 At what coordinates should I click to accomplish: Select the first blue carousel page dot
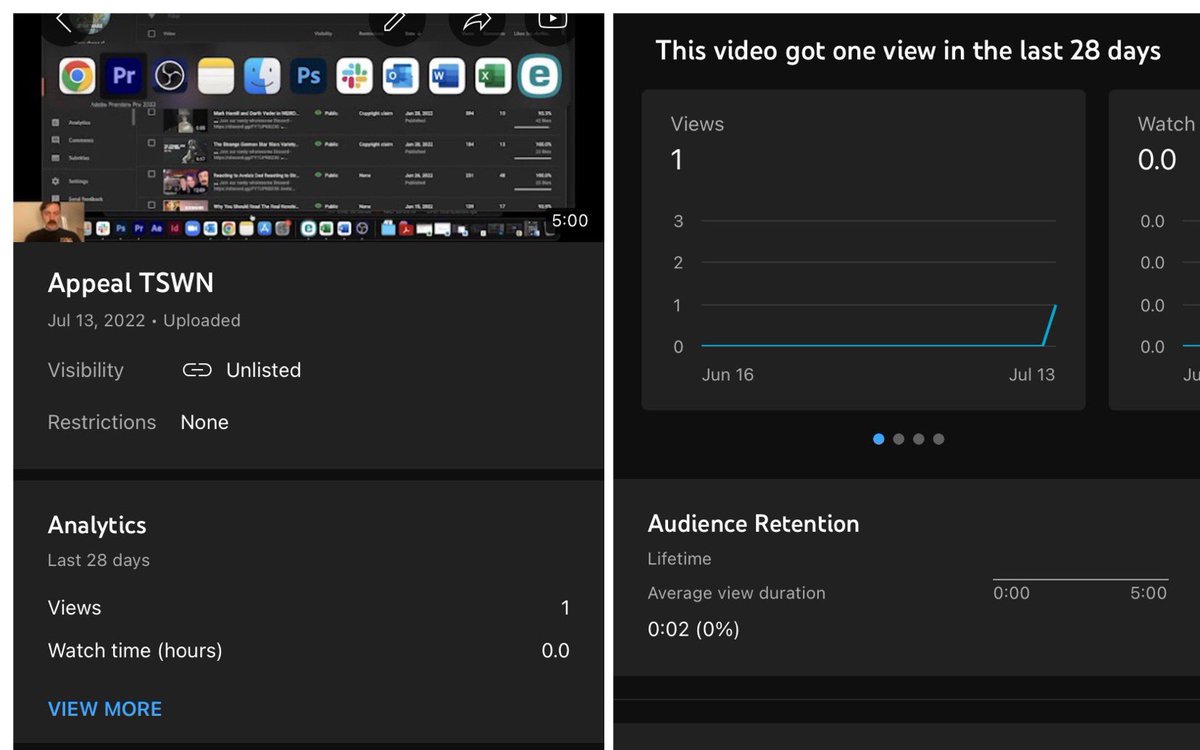(x=879, y=439)
